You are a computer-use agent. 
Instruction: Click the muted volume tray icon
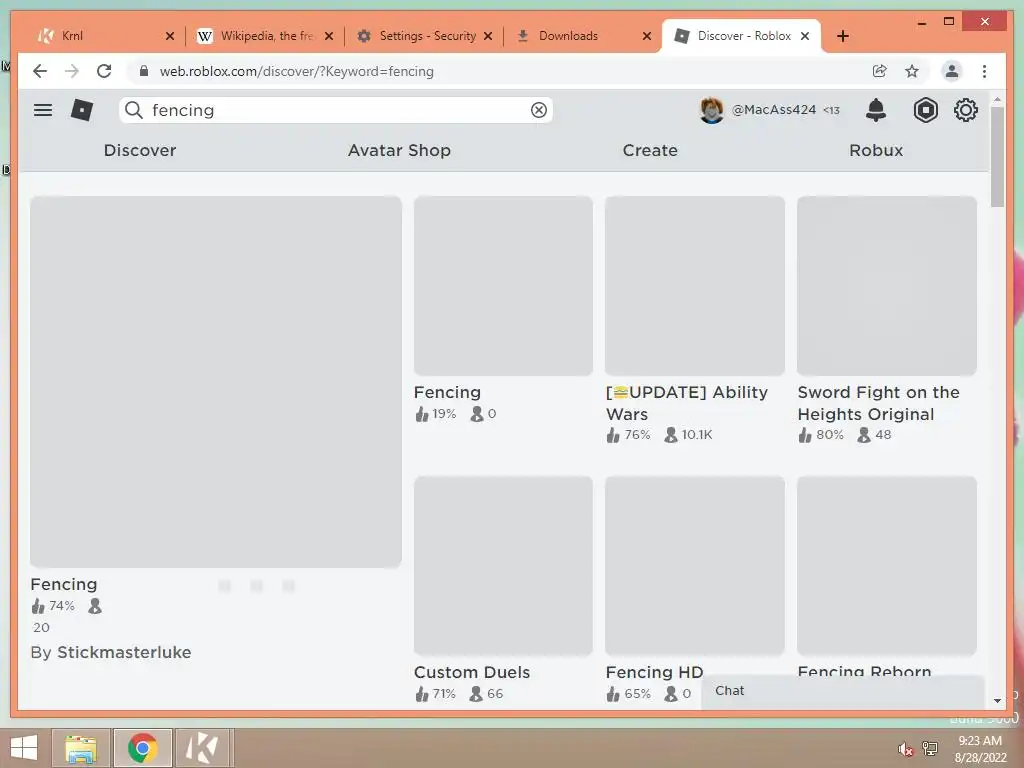pyautogui.click(x=905, y=749)
